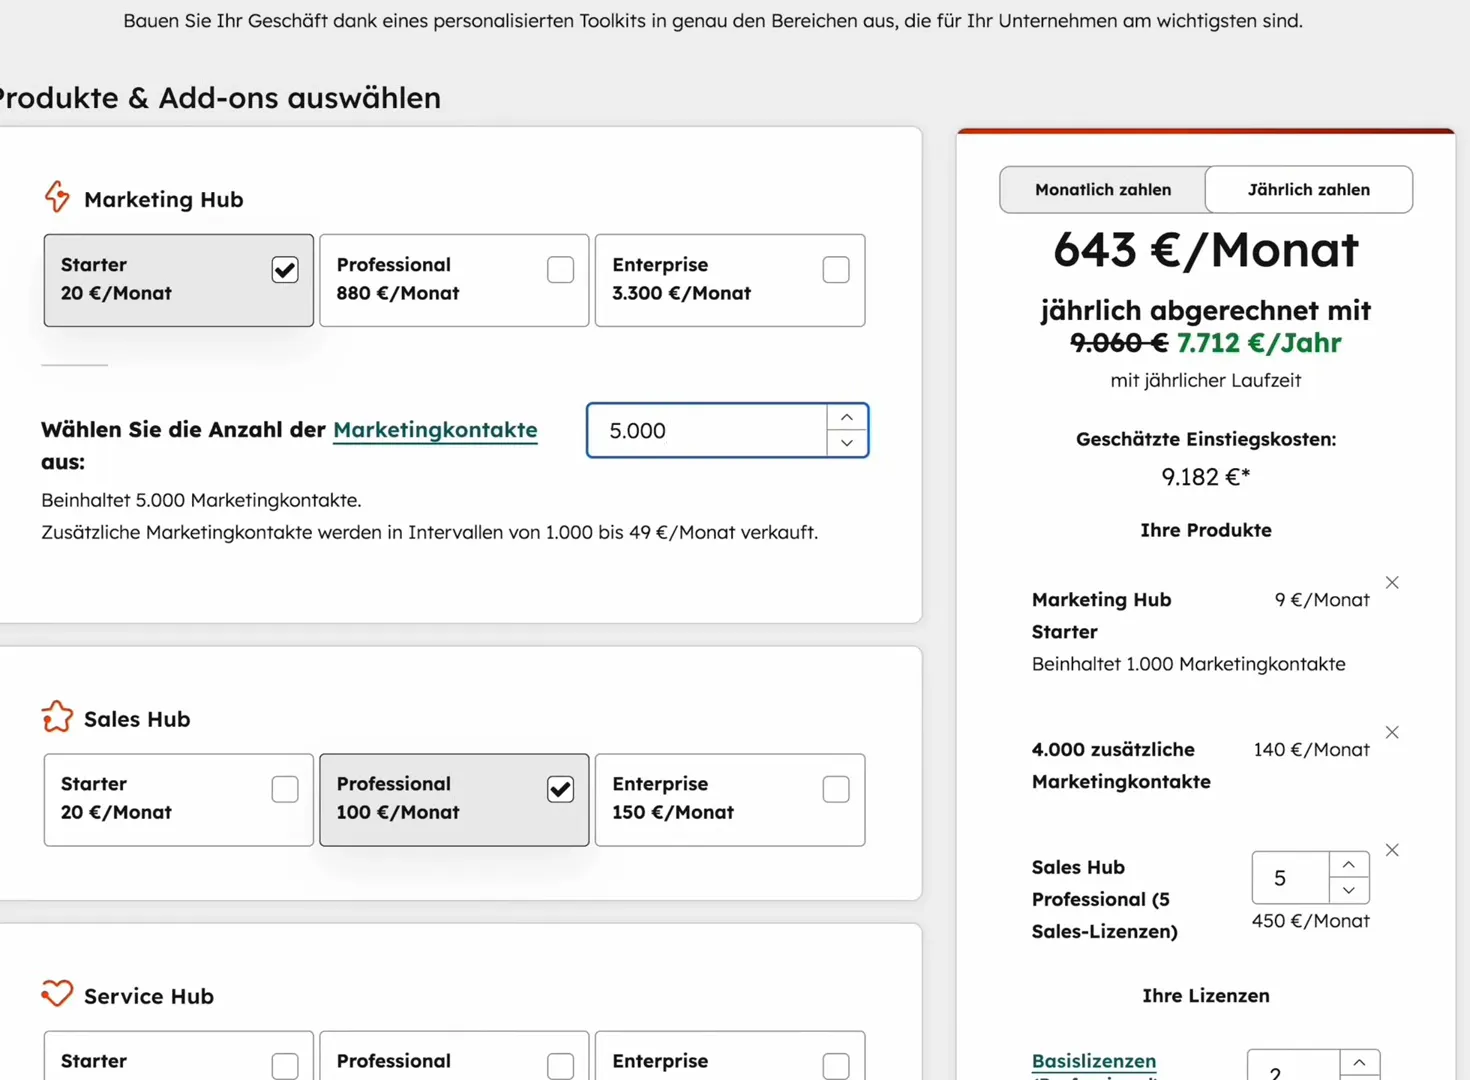The image size is (1470, 1080).
Task: Check Marketing Hub Professional checkbox
Action: click(561, 269)
